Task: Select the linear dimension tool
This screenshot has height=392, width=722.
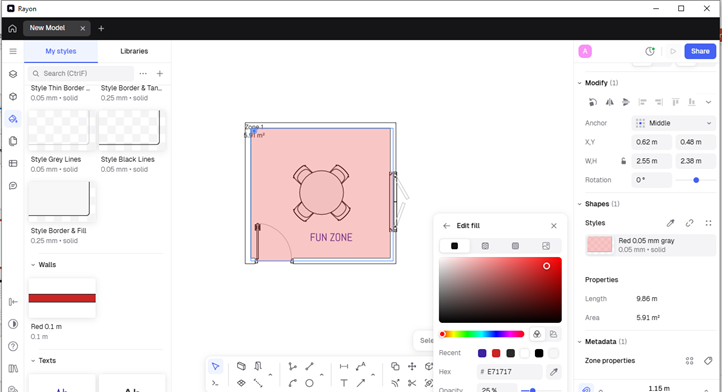Action: [x=344, y=366]
